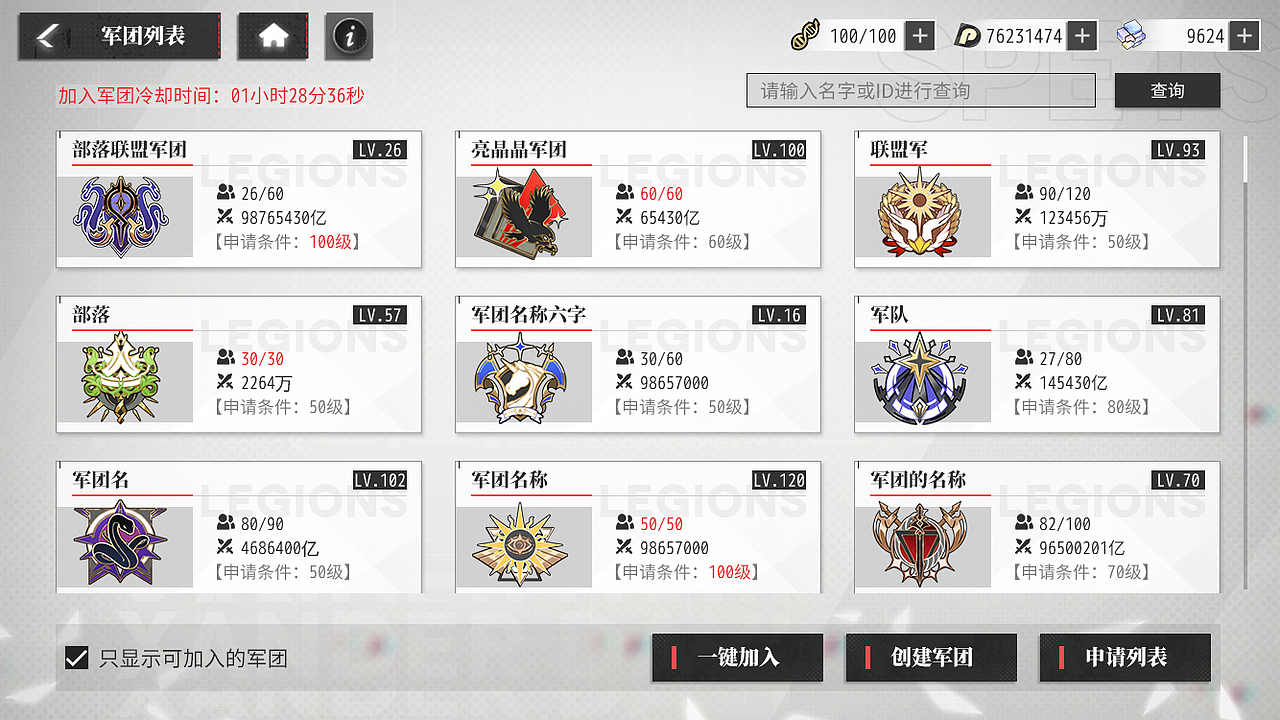This screenshot has height=720, width=1280.
Task: Open 创建军团 to create a legion
Action: point(931,657)
